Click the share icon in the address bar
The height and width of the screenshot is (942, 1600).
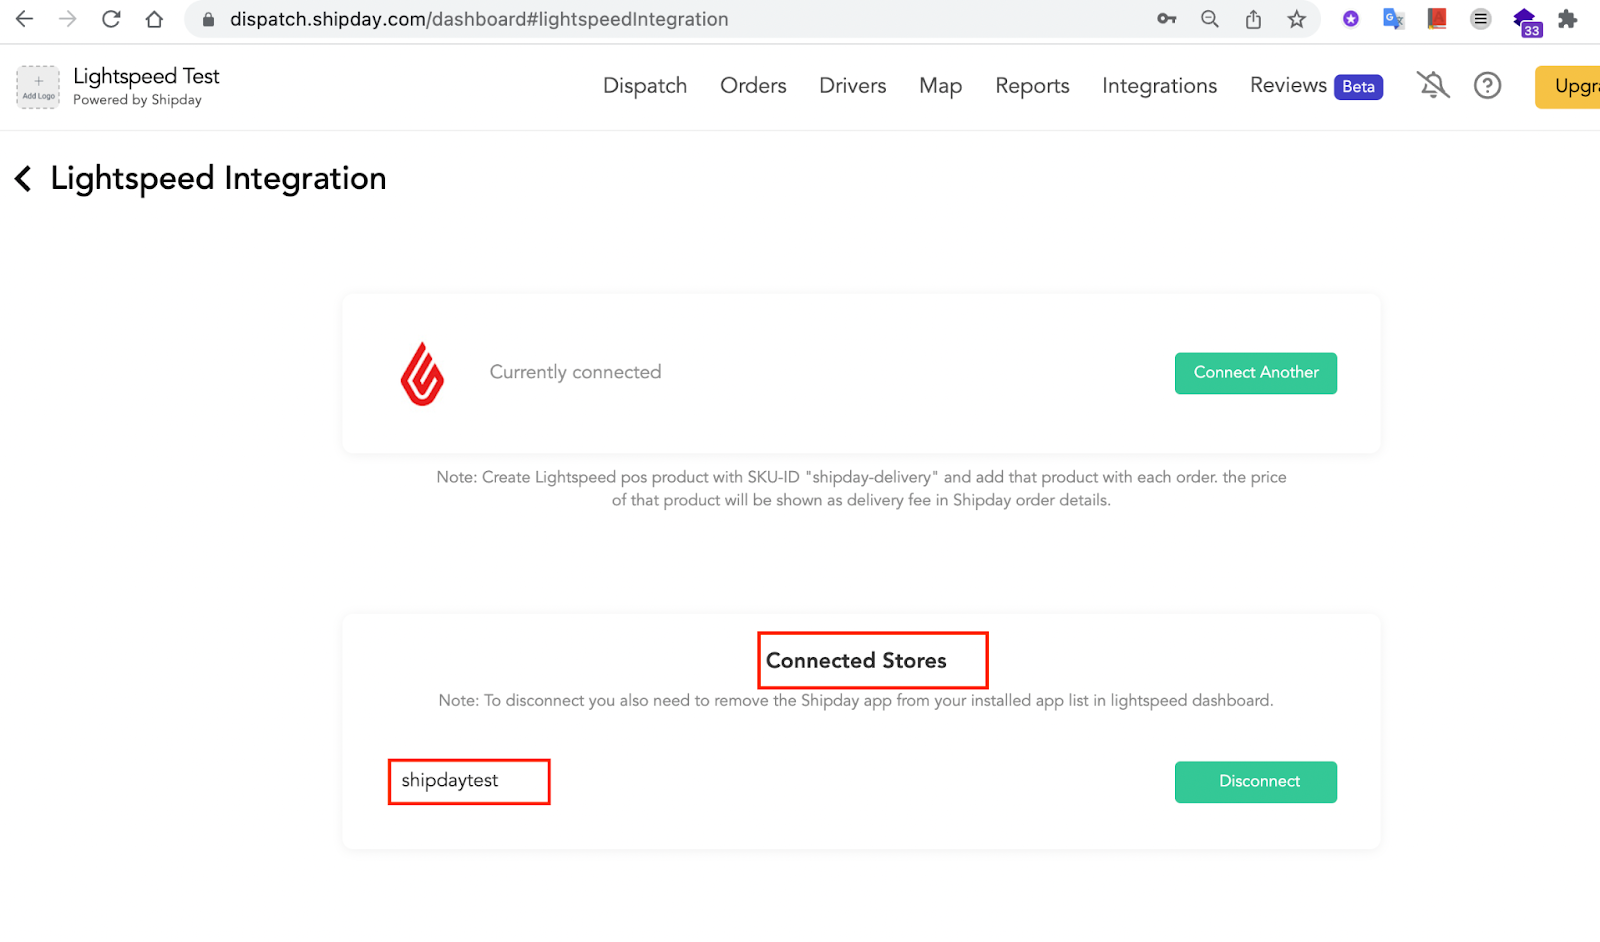[1254, 19]
